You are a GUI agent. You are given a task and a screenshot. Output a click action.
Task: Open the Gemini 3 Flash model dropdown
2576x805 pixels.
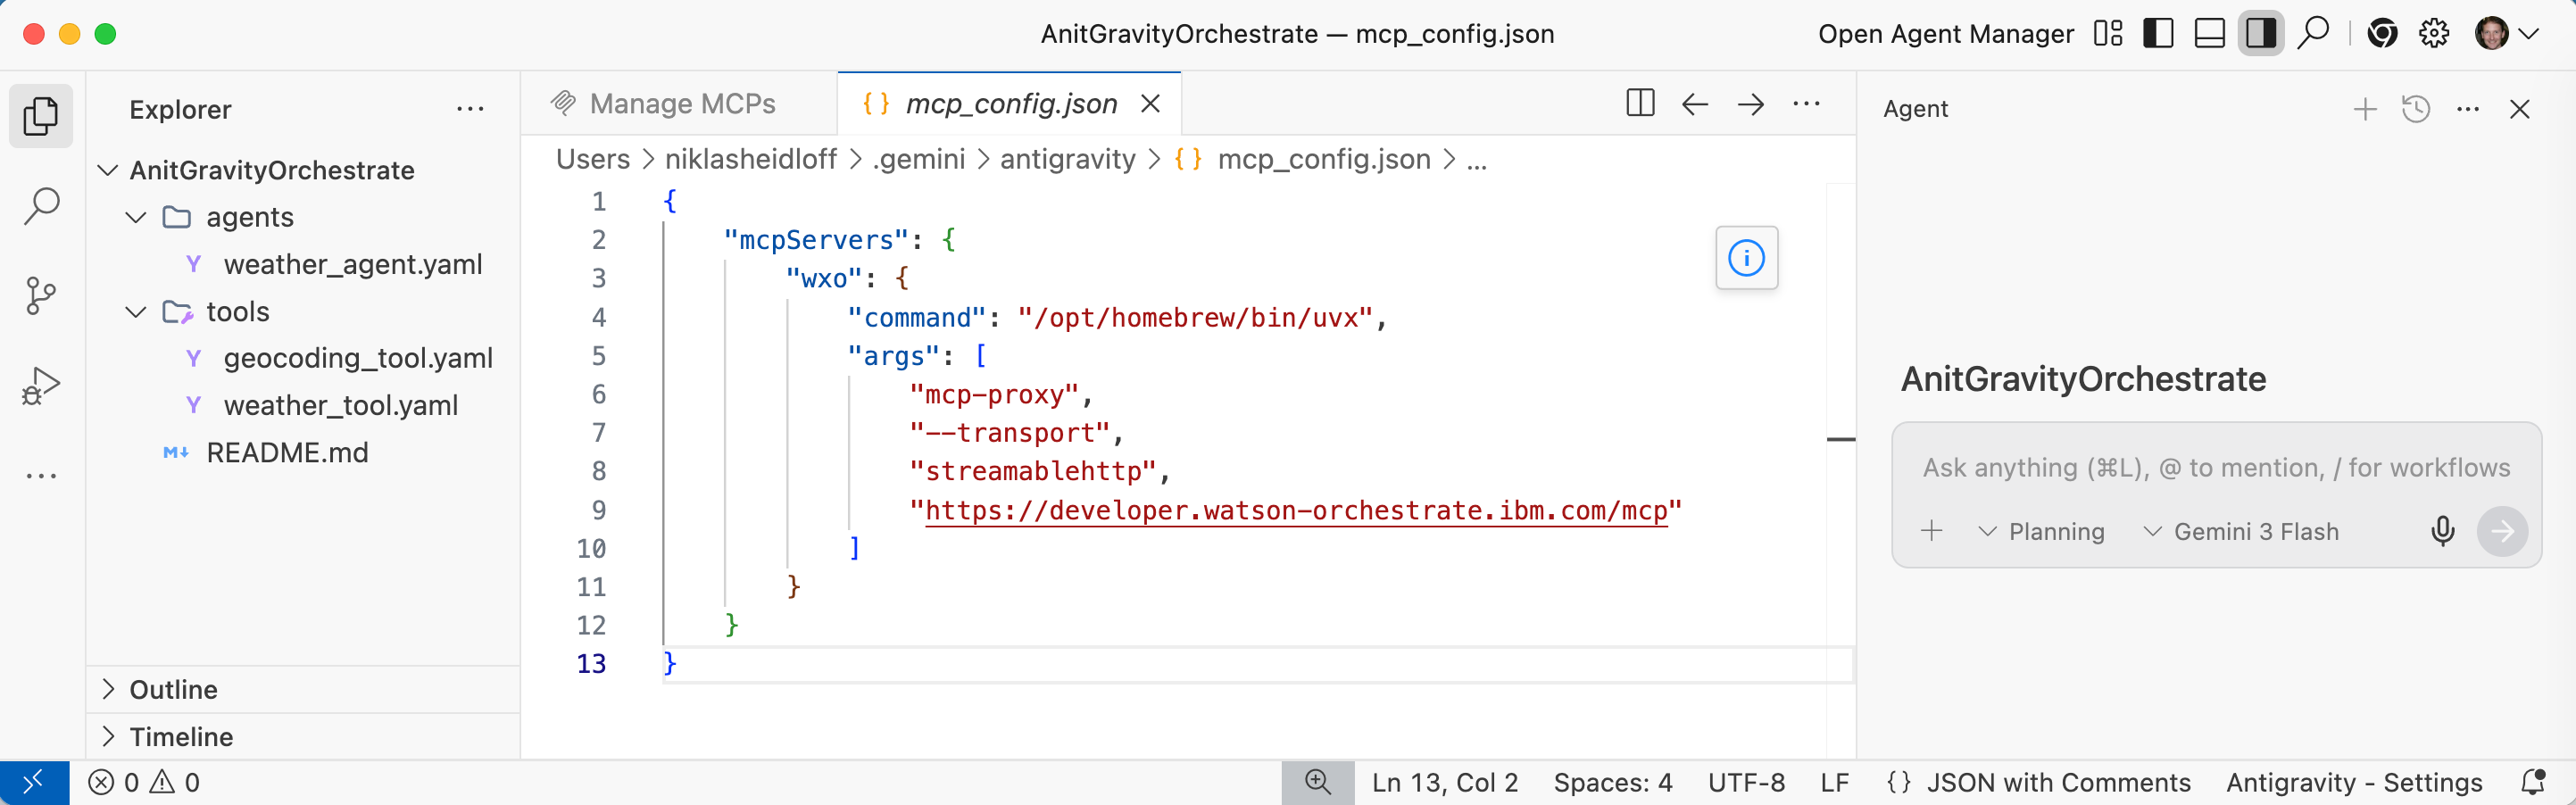coord(2240,532)
